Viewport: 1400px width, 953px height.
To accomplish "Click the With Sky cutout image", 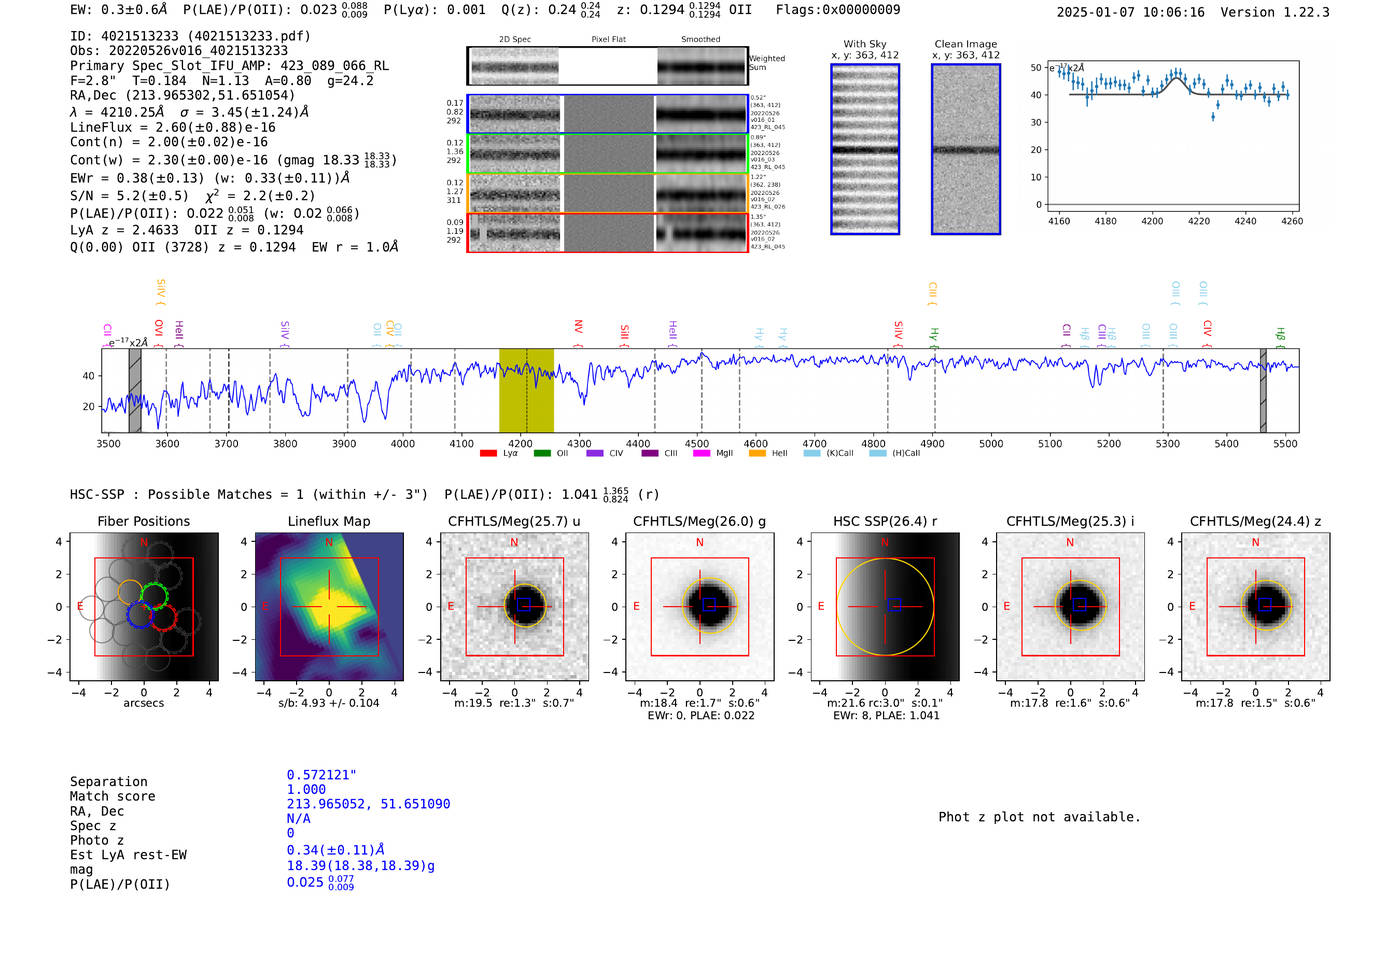I will click(x=865, y=149).
